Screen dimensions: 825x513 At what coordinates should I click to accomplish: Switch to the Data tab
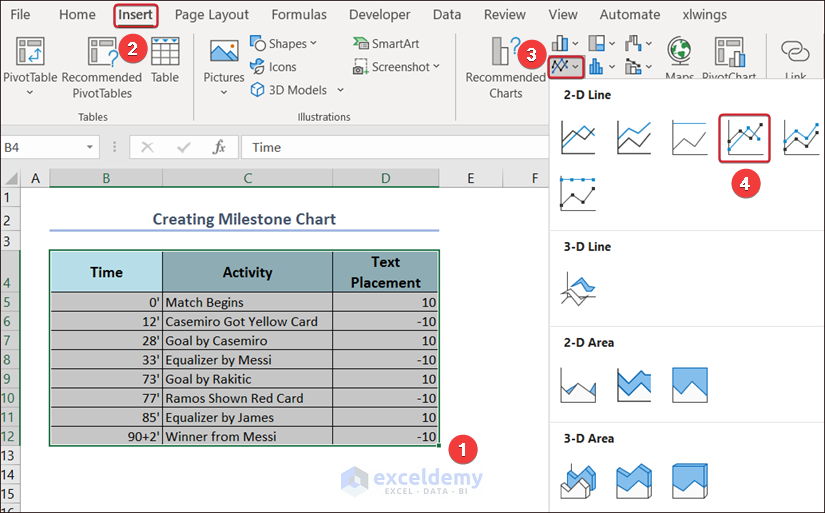[447, 15]
